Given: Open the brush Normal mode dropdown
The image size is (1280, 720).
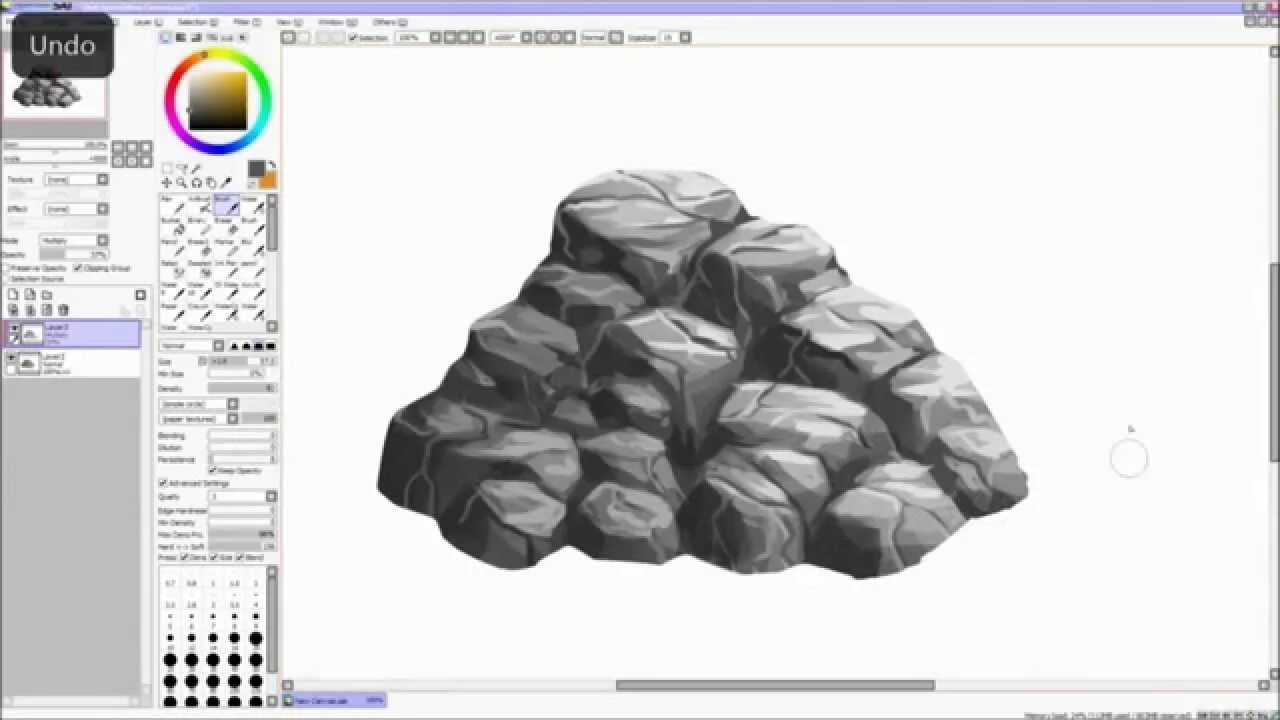Looking at the screenshot, I should 192,346.
